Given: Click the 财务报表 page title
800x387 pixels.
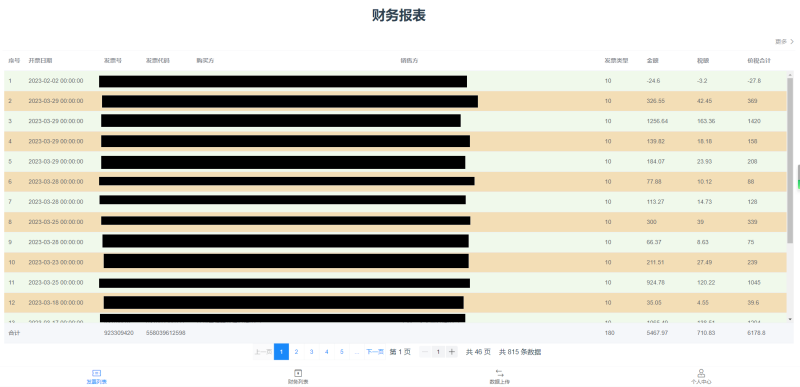Looking at the screenshot, I should [399, 15].
